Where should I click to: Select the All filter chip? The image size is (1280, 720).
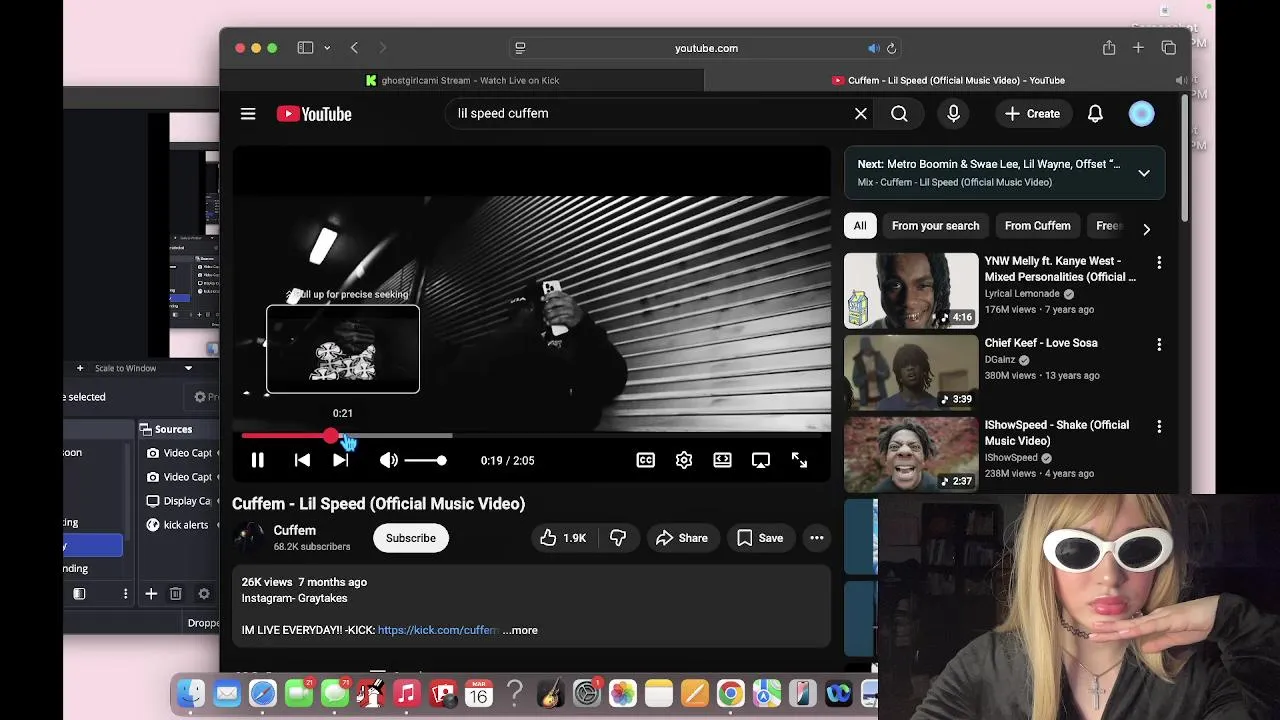[x=860, y=226]
